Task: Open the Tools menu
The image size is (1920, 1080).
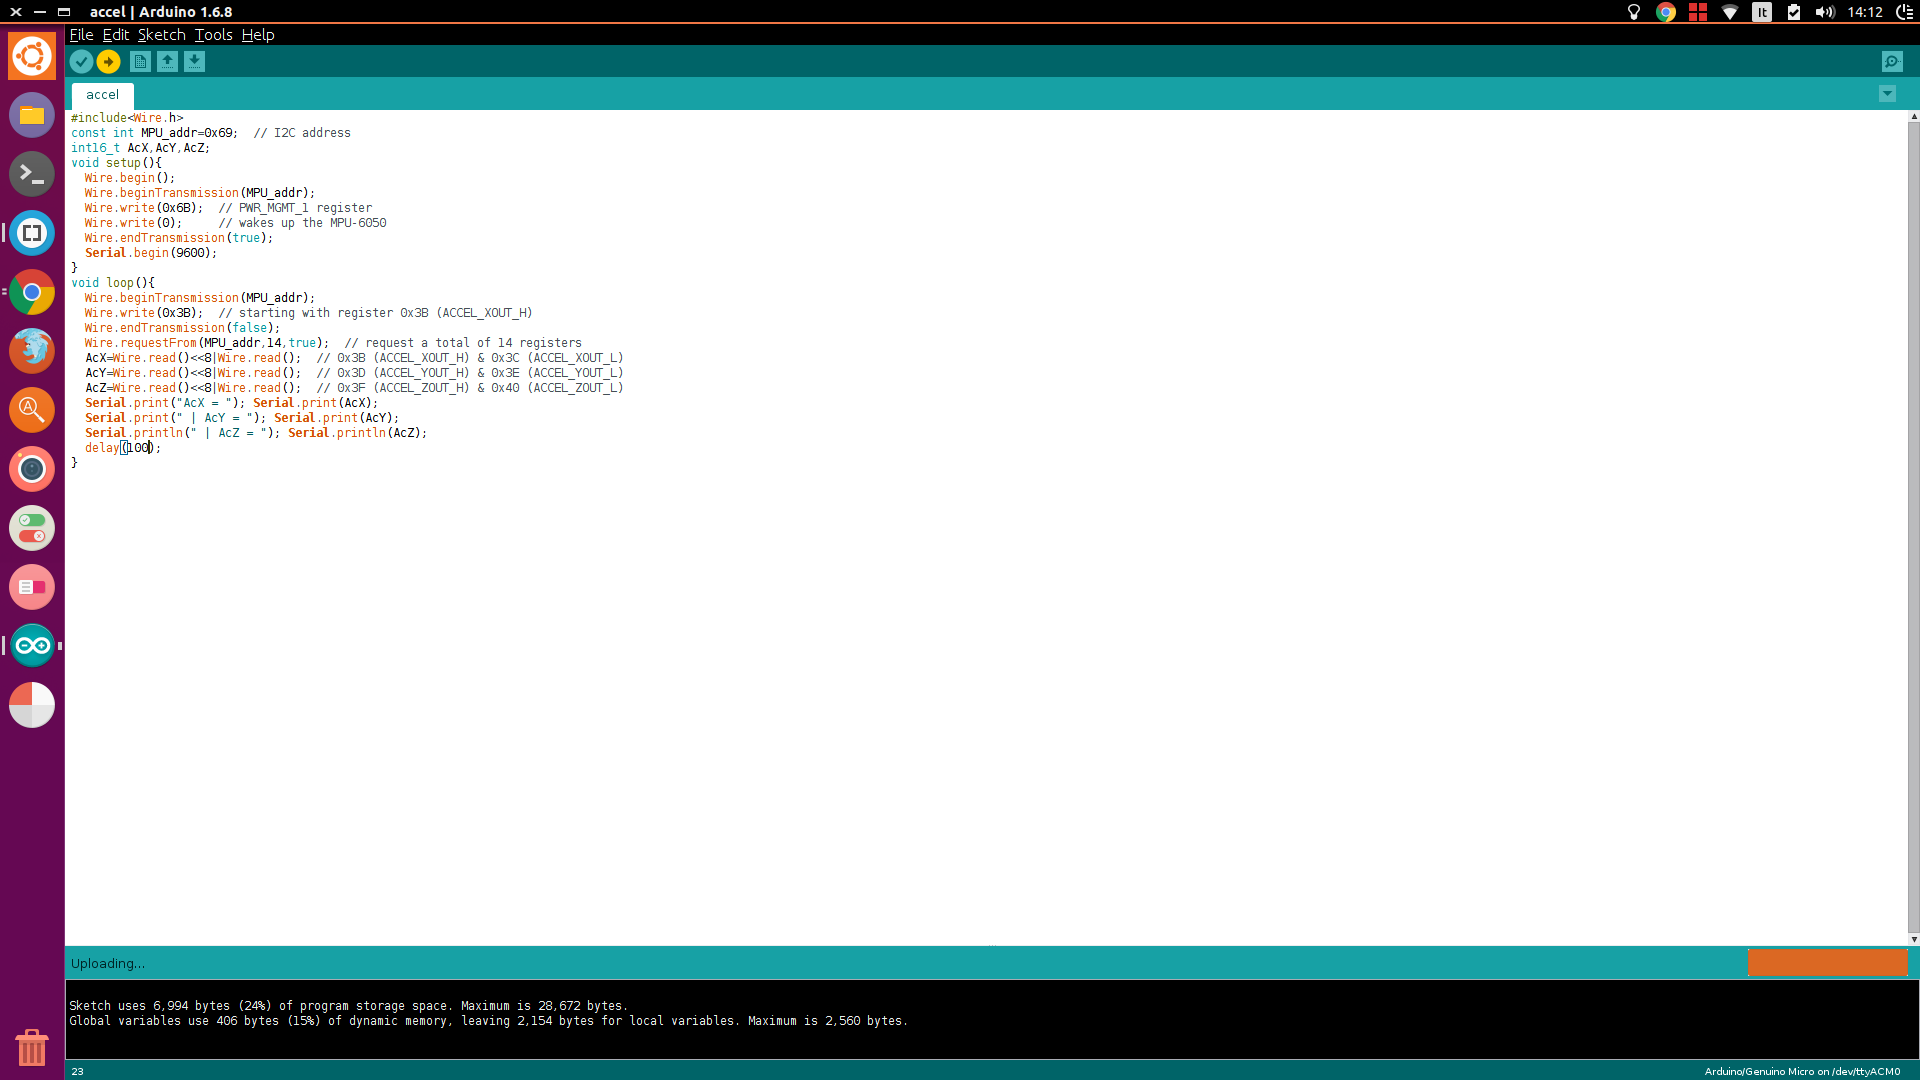Action: coord(213,35)
